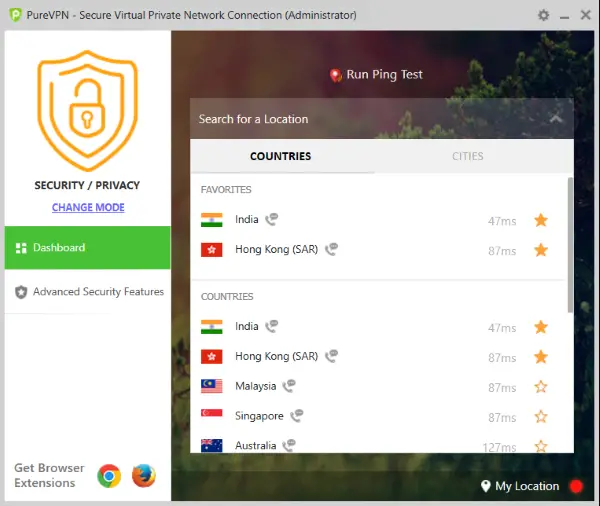This screenshot has height=506, width=600.
Task: Click VoIP icon beside Australia
Action: point(289,446)
